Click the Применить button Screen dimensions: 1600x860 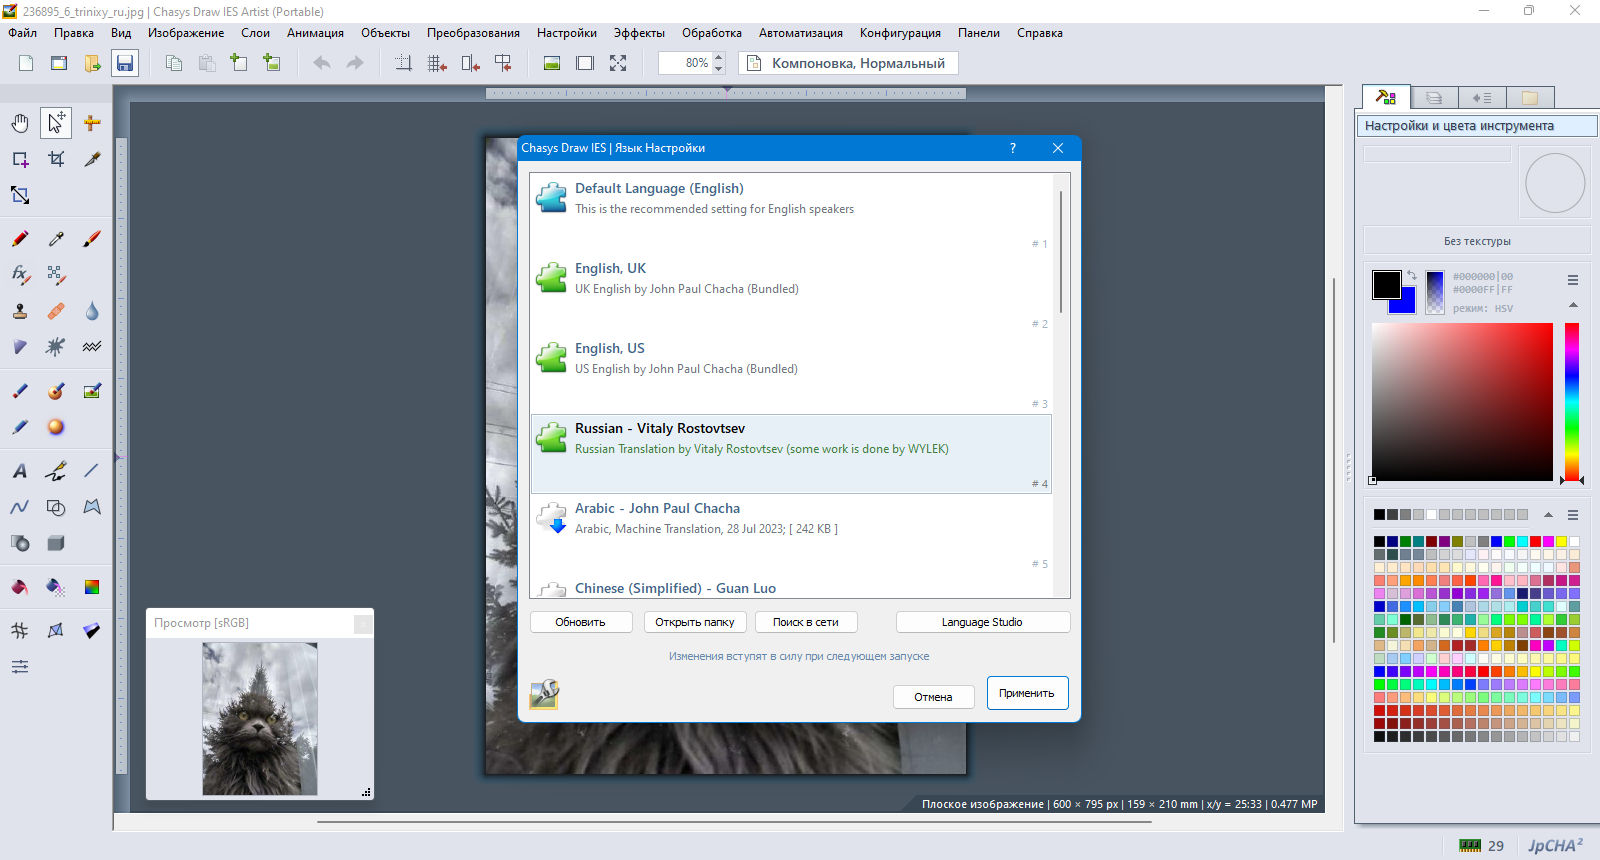point(1027,693)
